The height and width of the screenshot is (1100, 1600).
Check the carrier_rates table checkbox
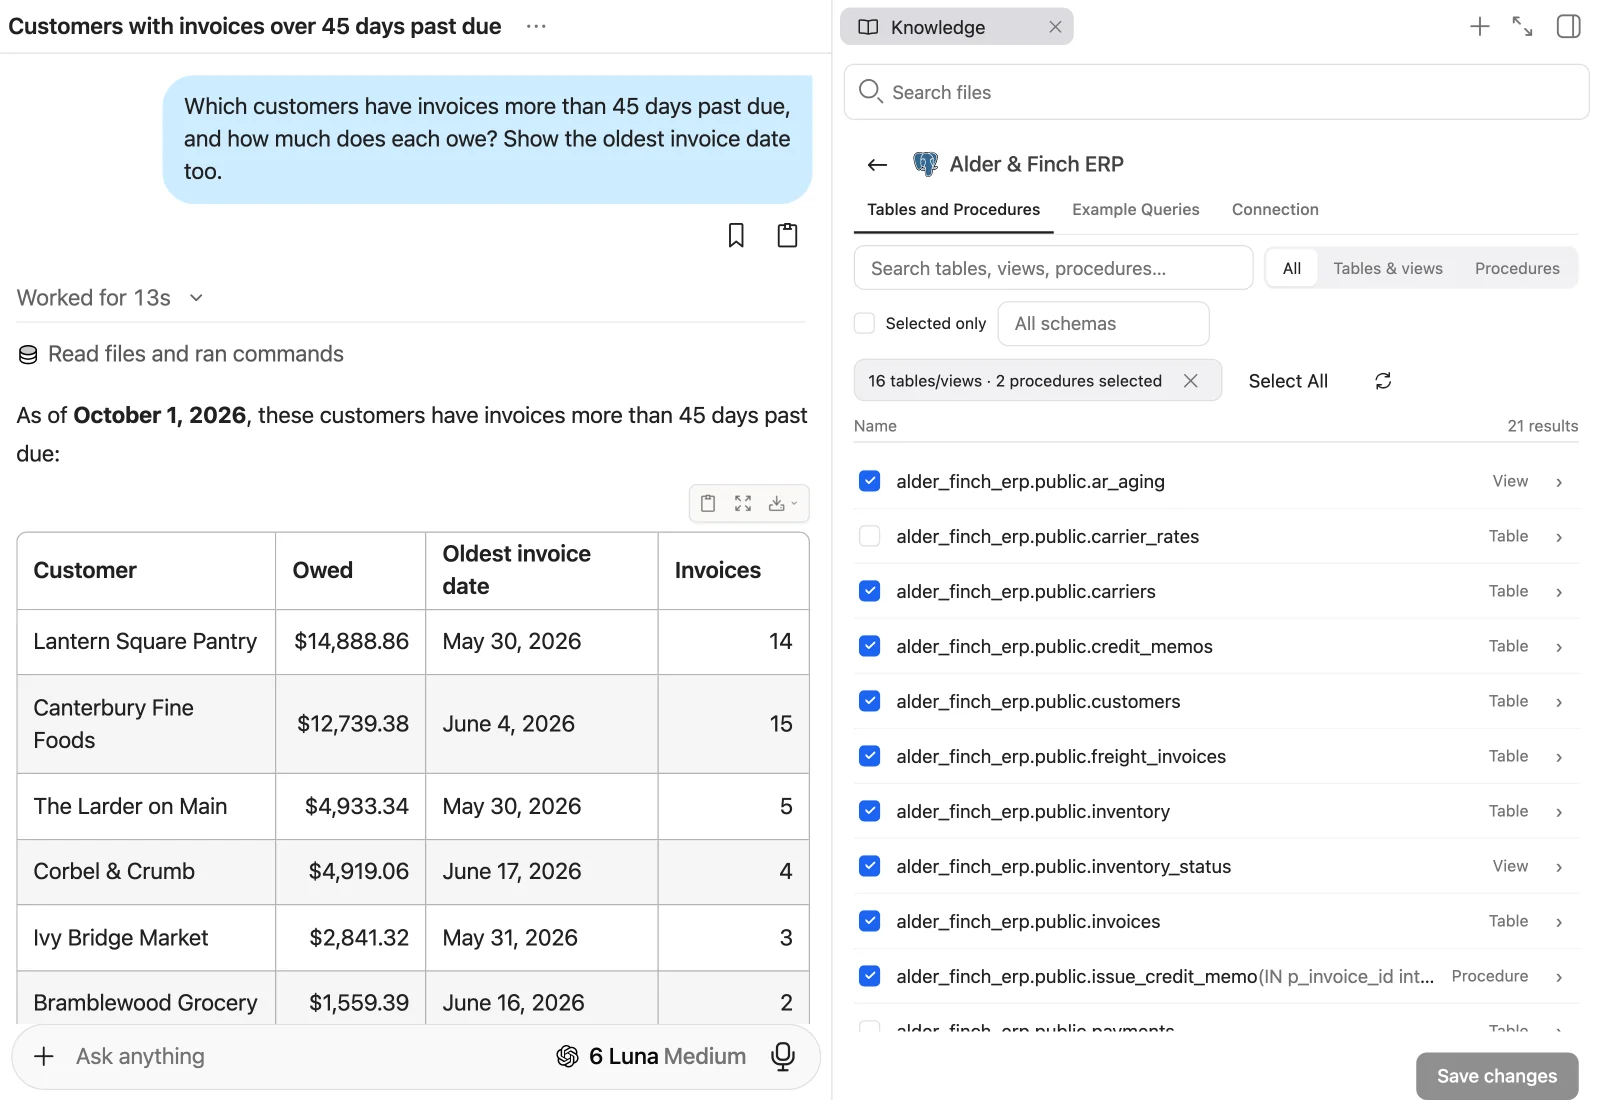[x=870, y=536]
